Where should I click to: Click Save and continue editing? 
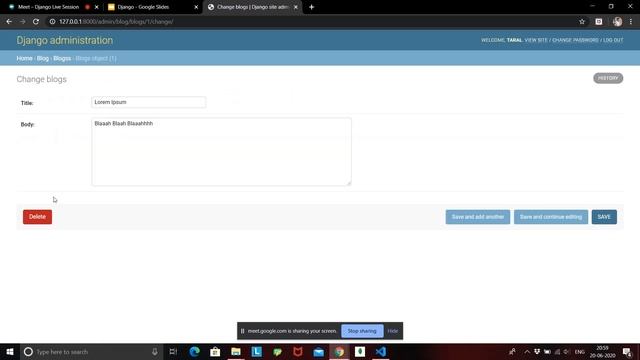pos(551,217)
